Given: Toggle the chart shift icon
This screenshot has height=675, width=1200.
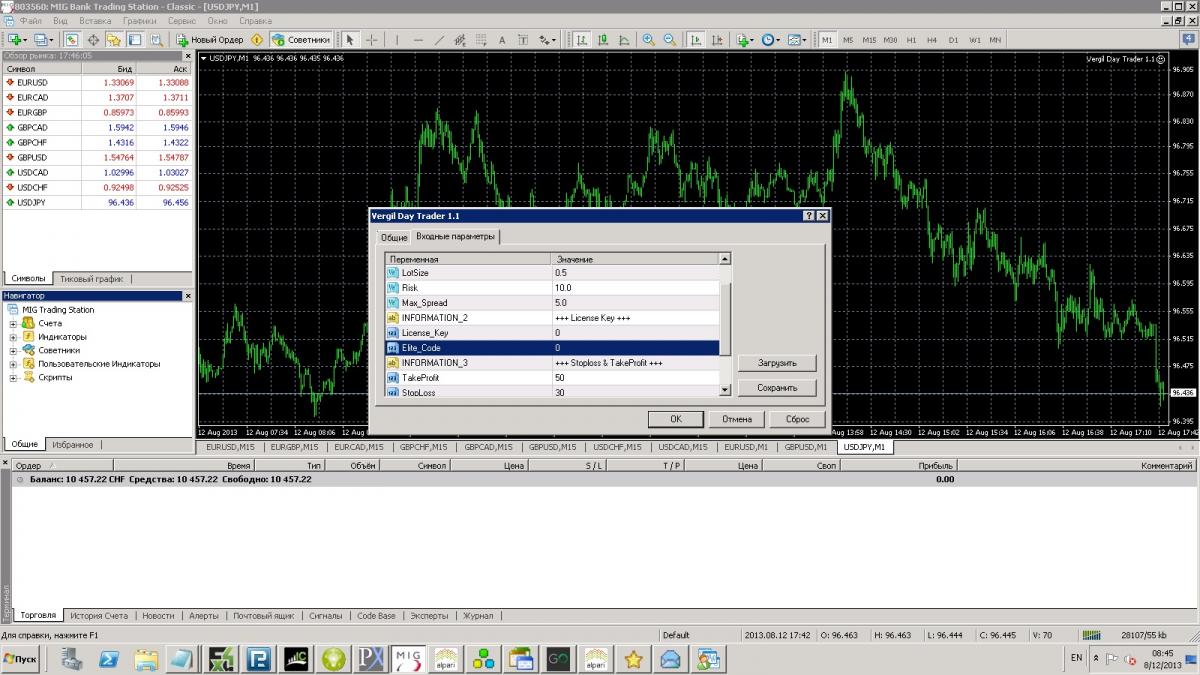Looking at the screenshot, I should click(716, 40).
